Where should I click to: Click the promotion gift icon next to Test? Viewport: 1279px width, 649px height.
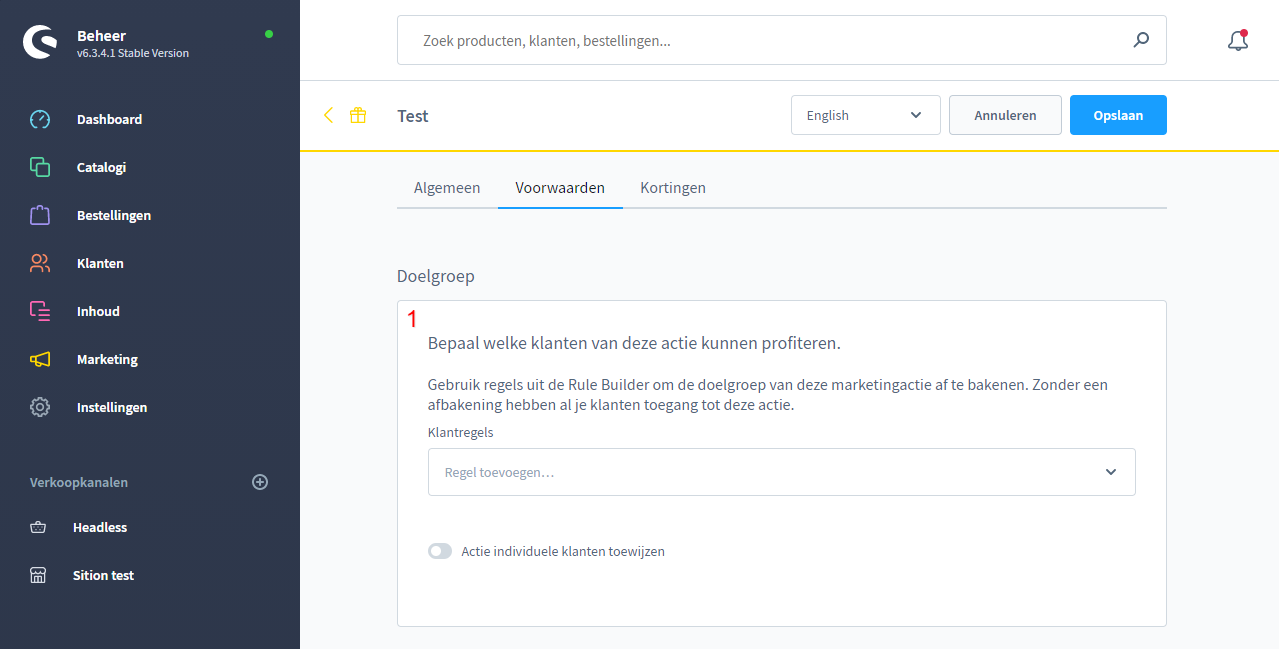(x=357, y=115)
